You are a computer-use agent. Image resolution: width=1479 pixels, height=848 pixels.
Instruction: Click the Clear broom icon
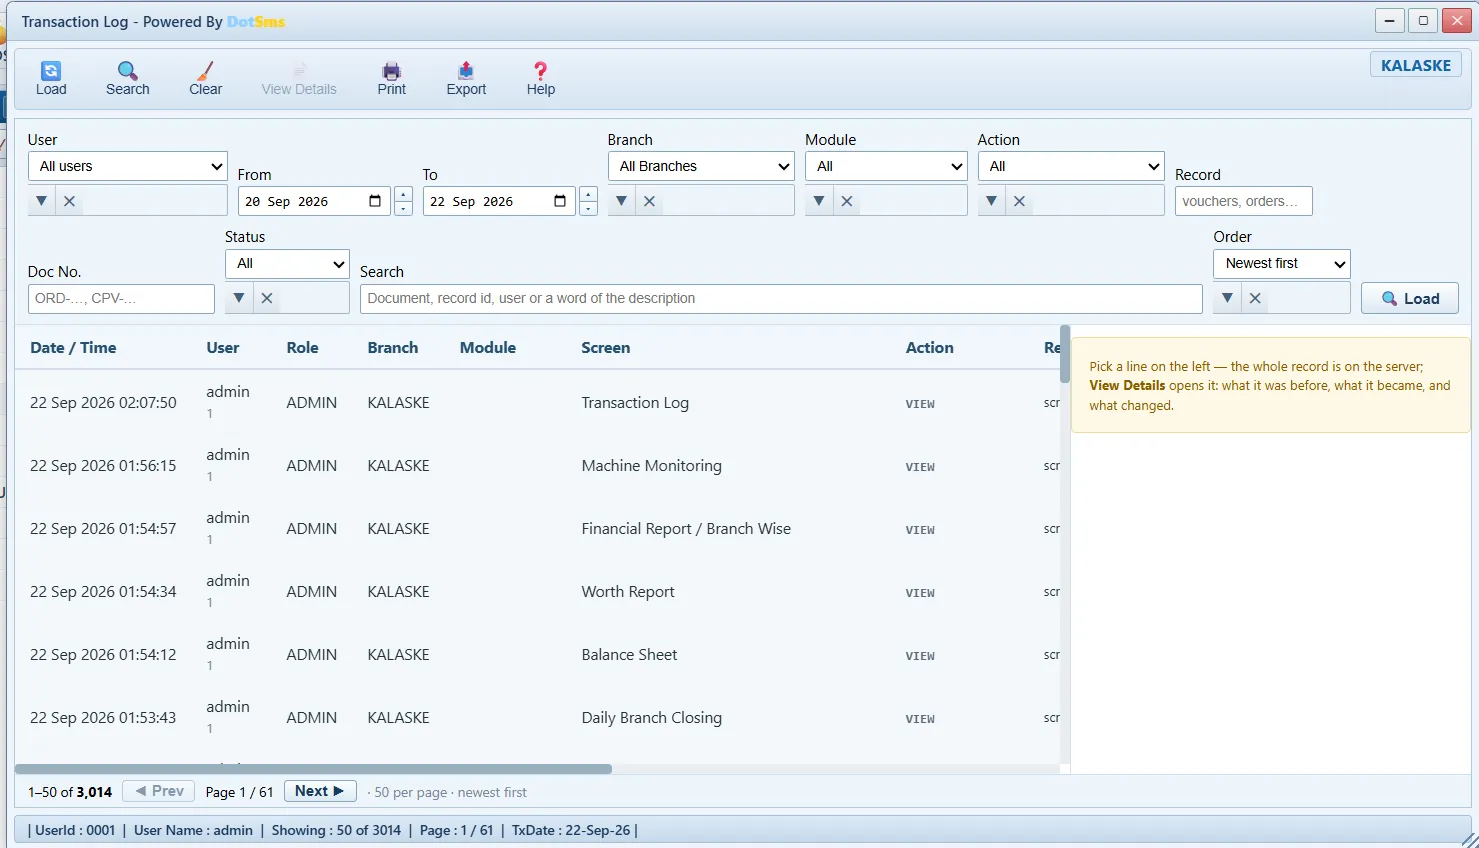coord(205,78)
